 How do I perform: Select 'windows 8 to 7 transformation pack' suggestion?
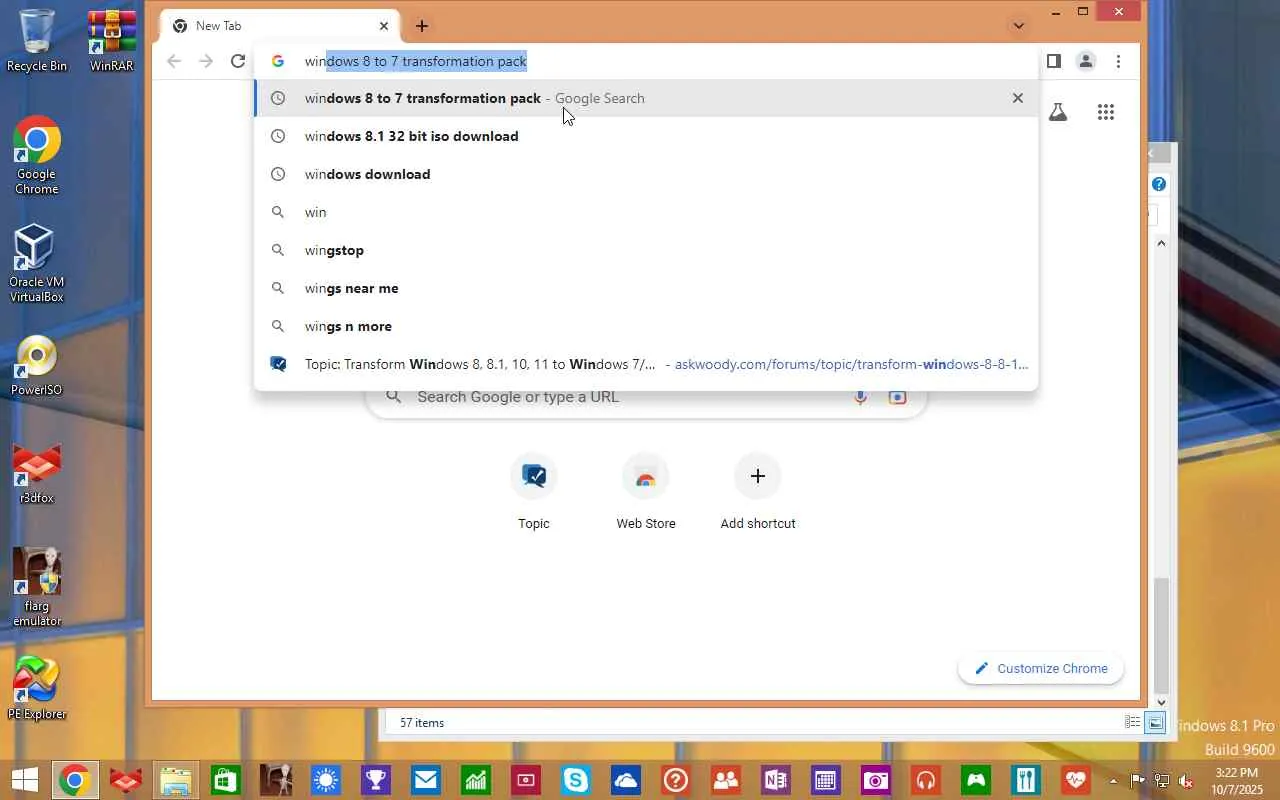click(x=646, y=98)
